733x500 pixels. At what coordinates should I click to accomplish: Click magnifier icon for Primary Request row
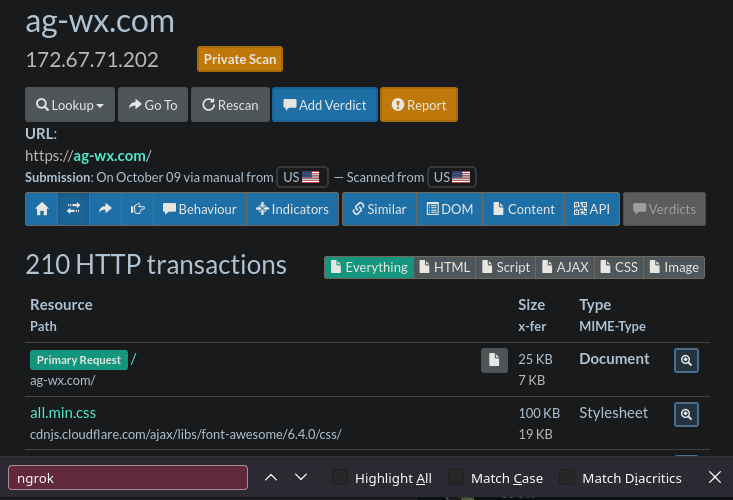686,360
